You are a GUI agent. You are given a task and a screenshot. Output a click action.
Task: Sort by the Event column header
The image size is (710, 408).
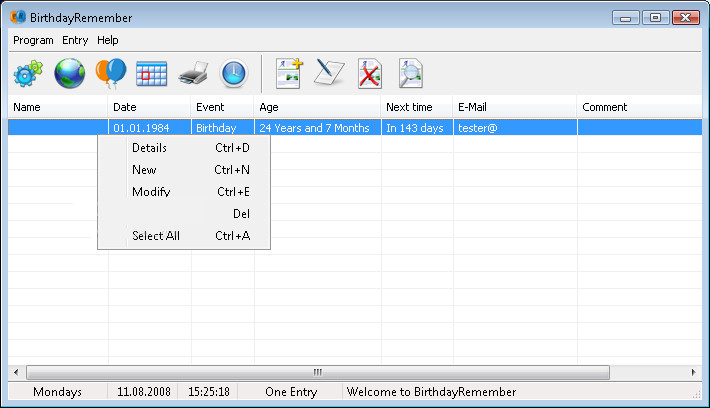[x=222, y=107]
